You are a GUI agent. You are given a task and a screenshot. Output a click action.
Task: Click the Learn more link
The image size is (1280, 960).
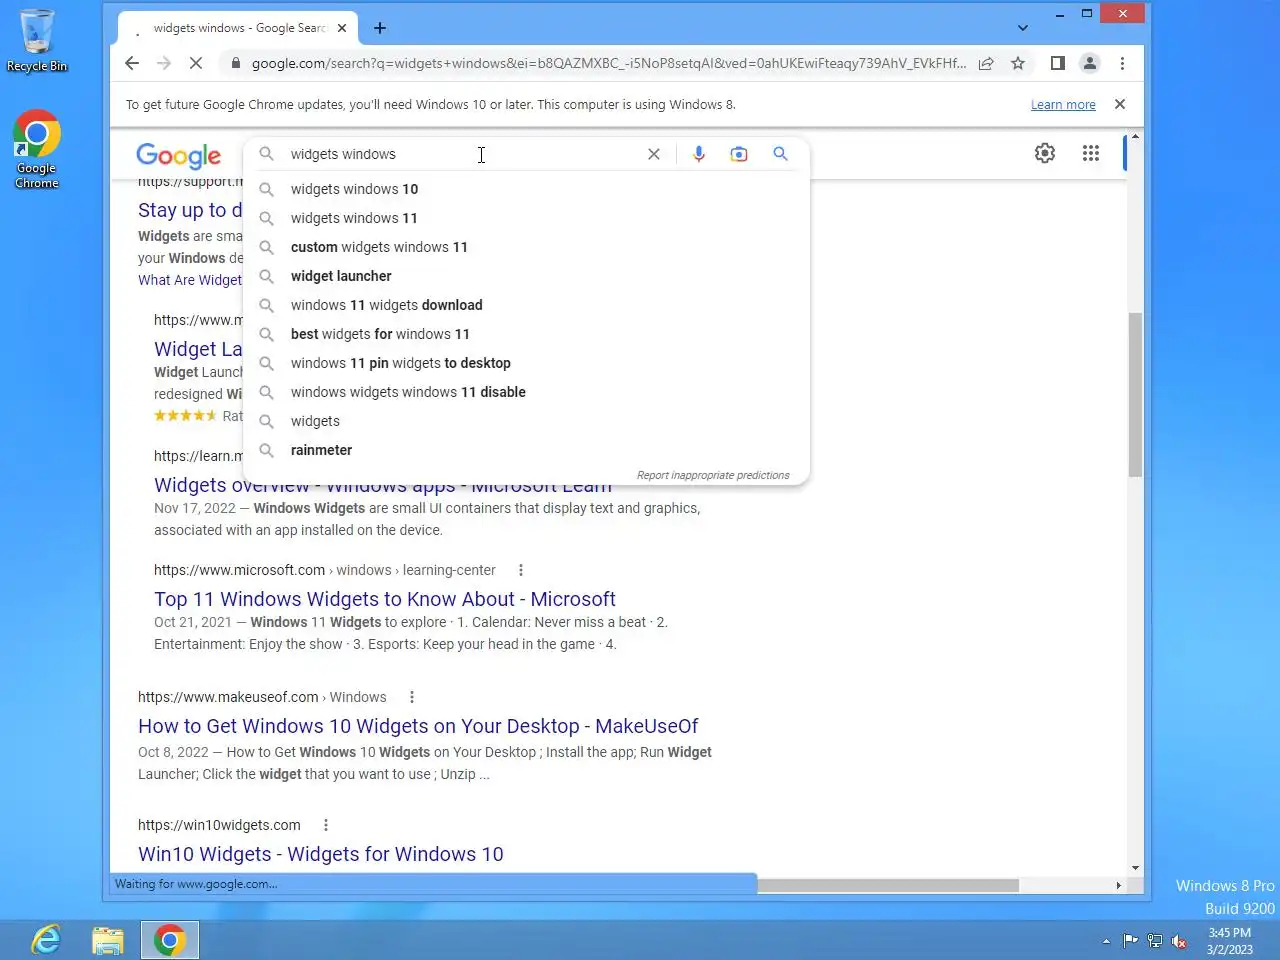(1063, 105)
